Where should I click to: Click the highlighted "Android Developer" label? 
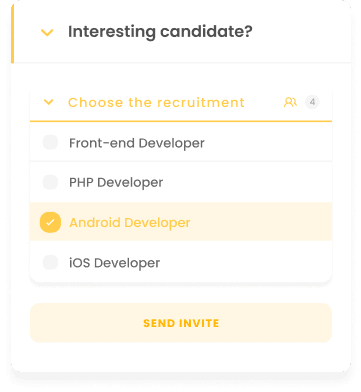pos(130,223)
